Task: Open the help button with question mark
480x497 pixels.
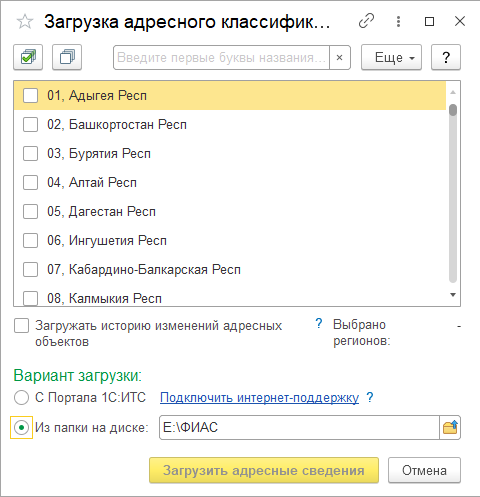Action: 446,57
